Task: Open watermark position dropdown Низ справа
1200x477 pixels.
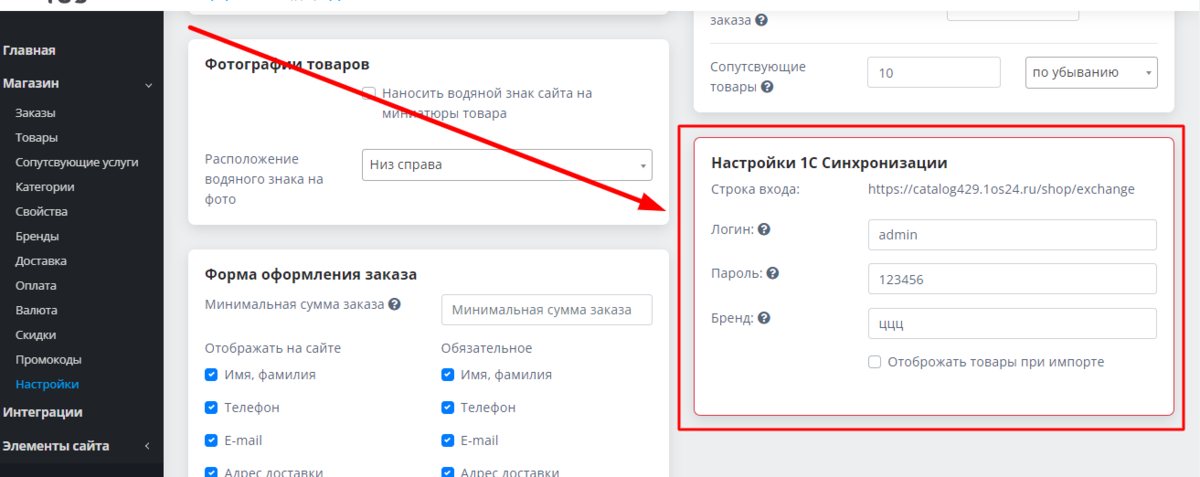Action: 506,165
